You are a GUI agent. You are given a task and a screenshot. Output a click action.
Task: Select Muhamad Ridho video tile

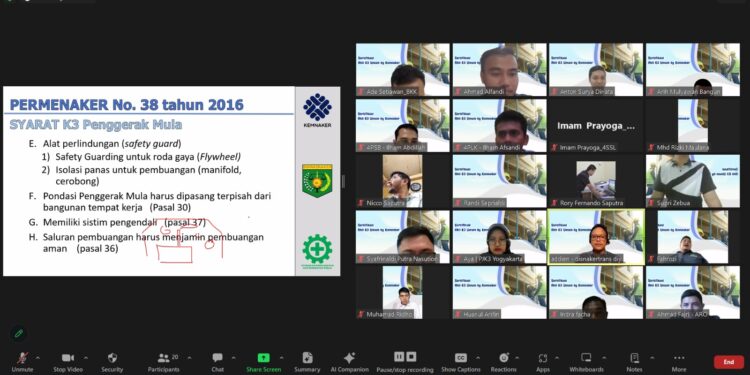[x=403, y=292]
